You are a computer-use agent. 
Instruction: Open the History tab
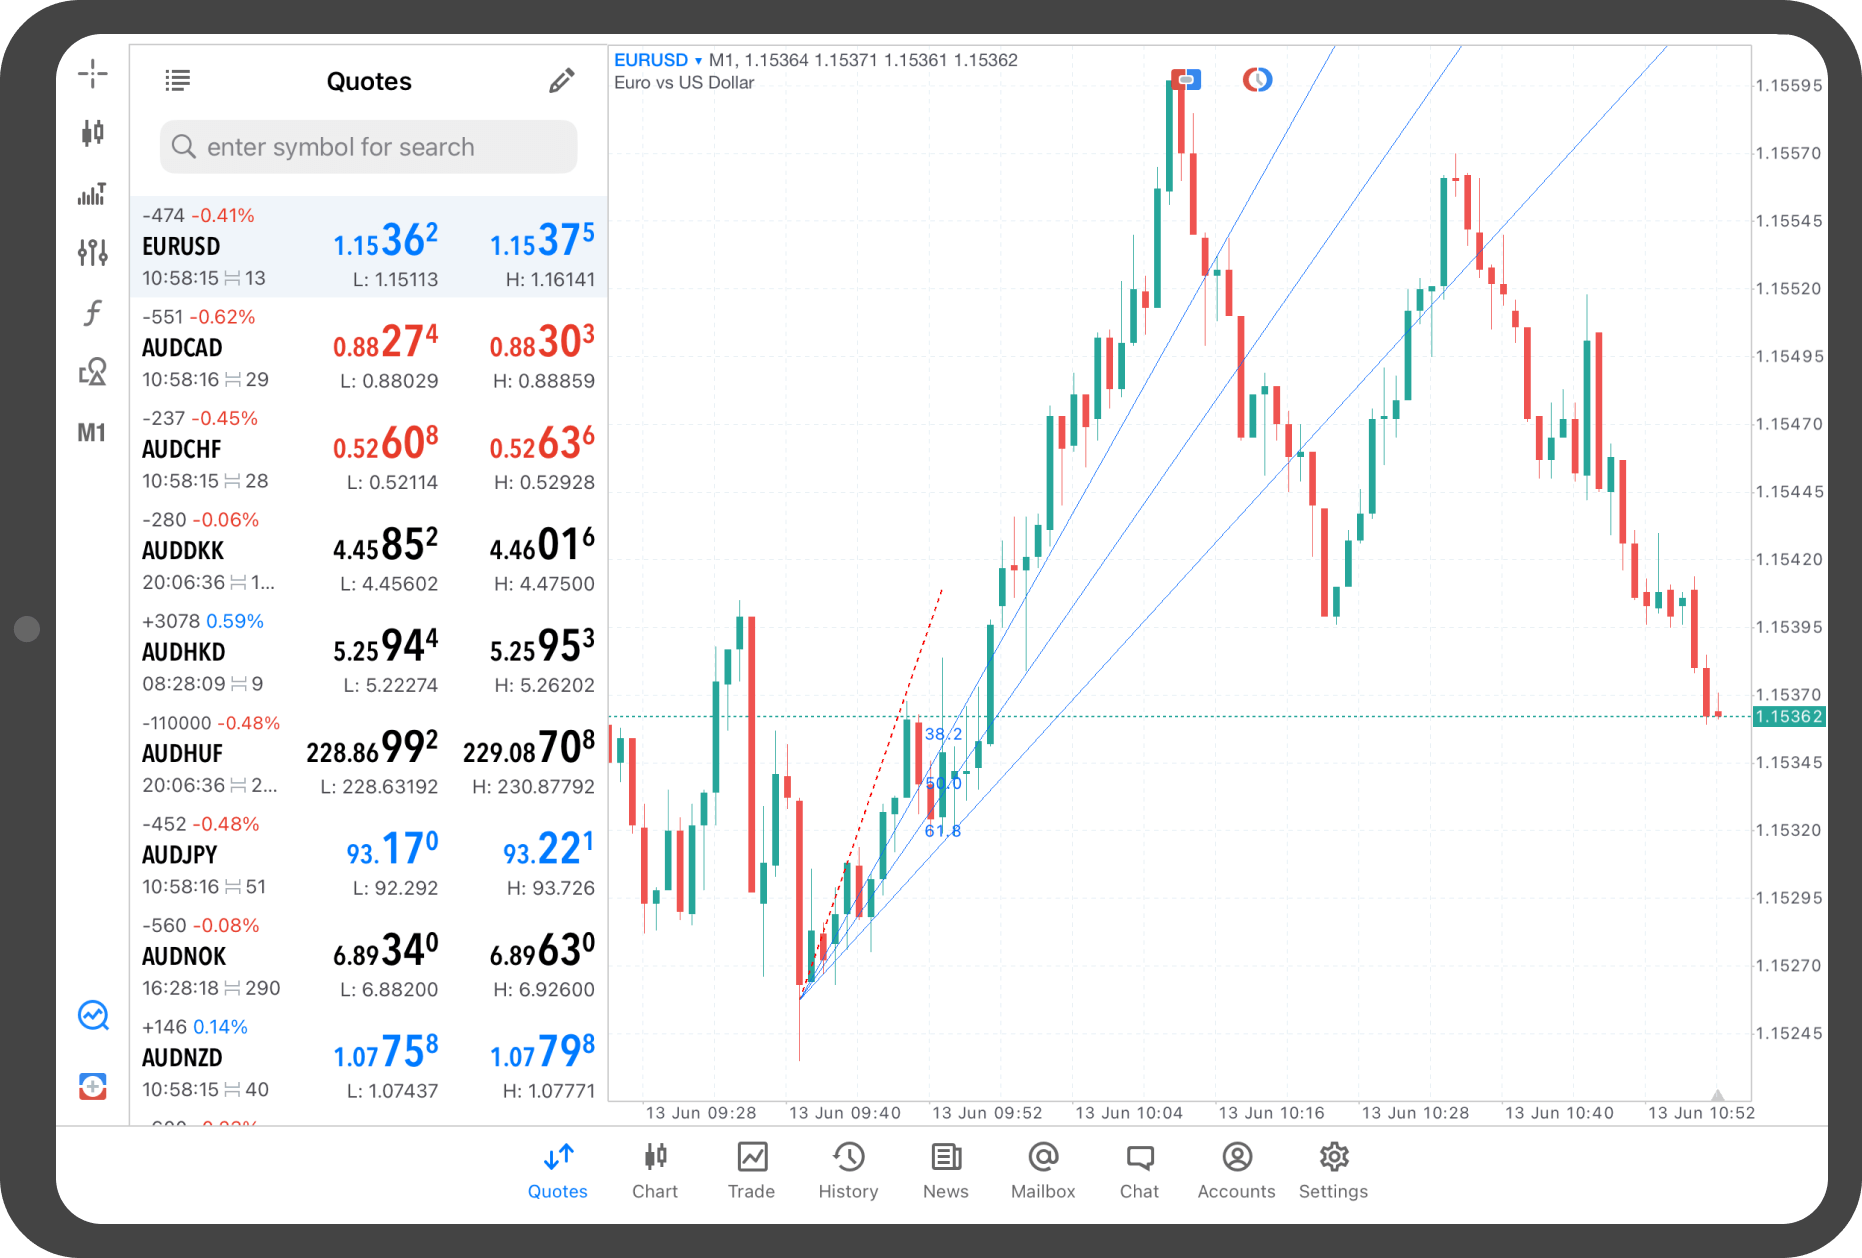(848, 1170)
